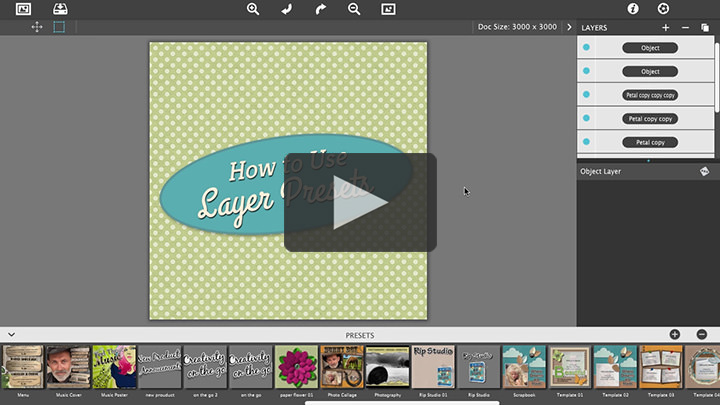Viewport: 720px width, 405px height.
Task: Select the move tool crosshair icon
Action: [x=37, y=27]
